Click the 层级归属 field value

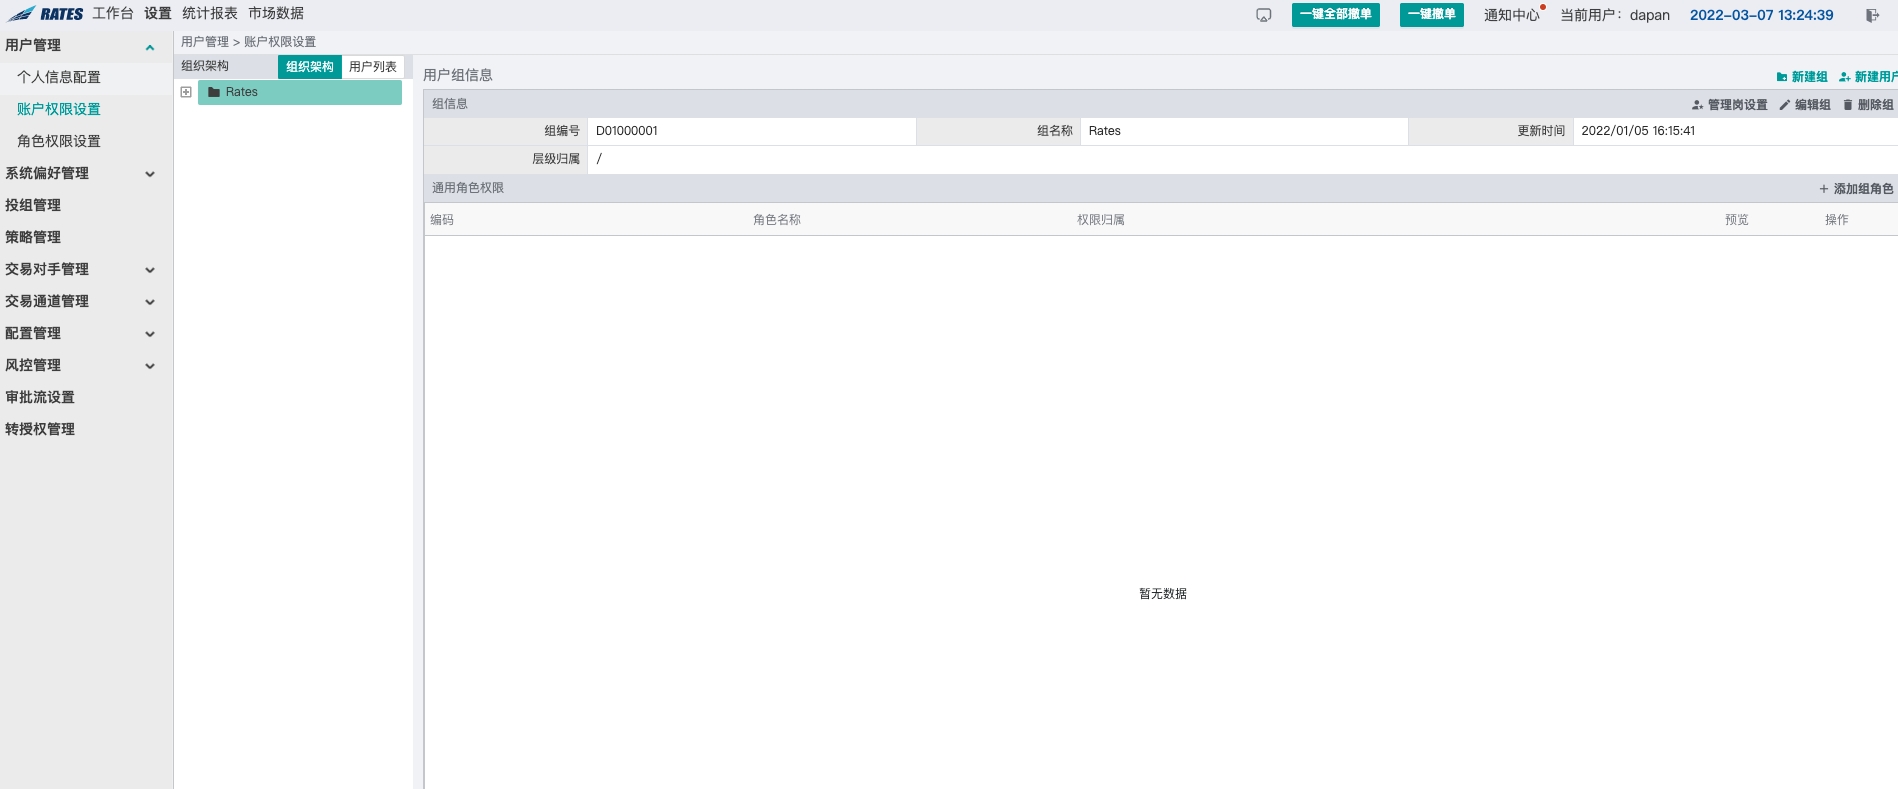pos(1242,159)
